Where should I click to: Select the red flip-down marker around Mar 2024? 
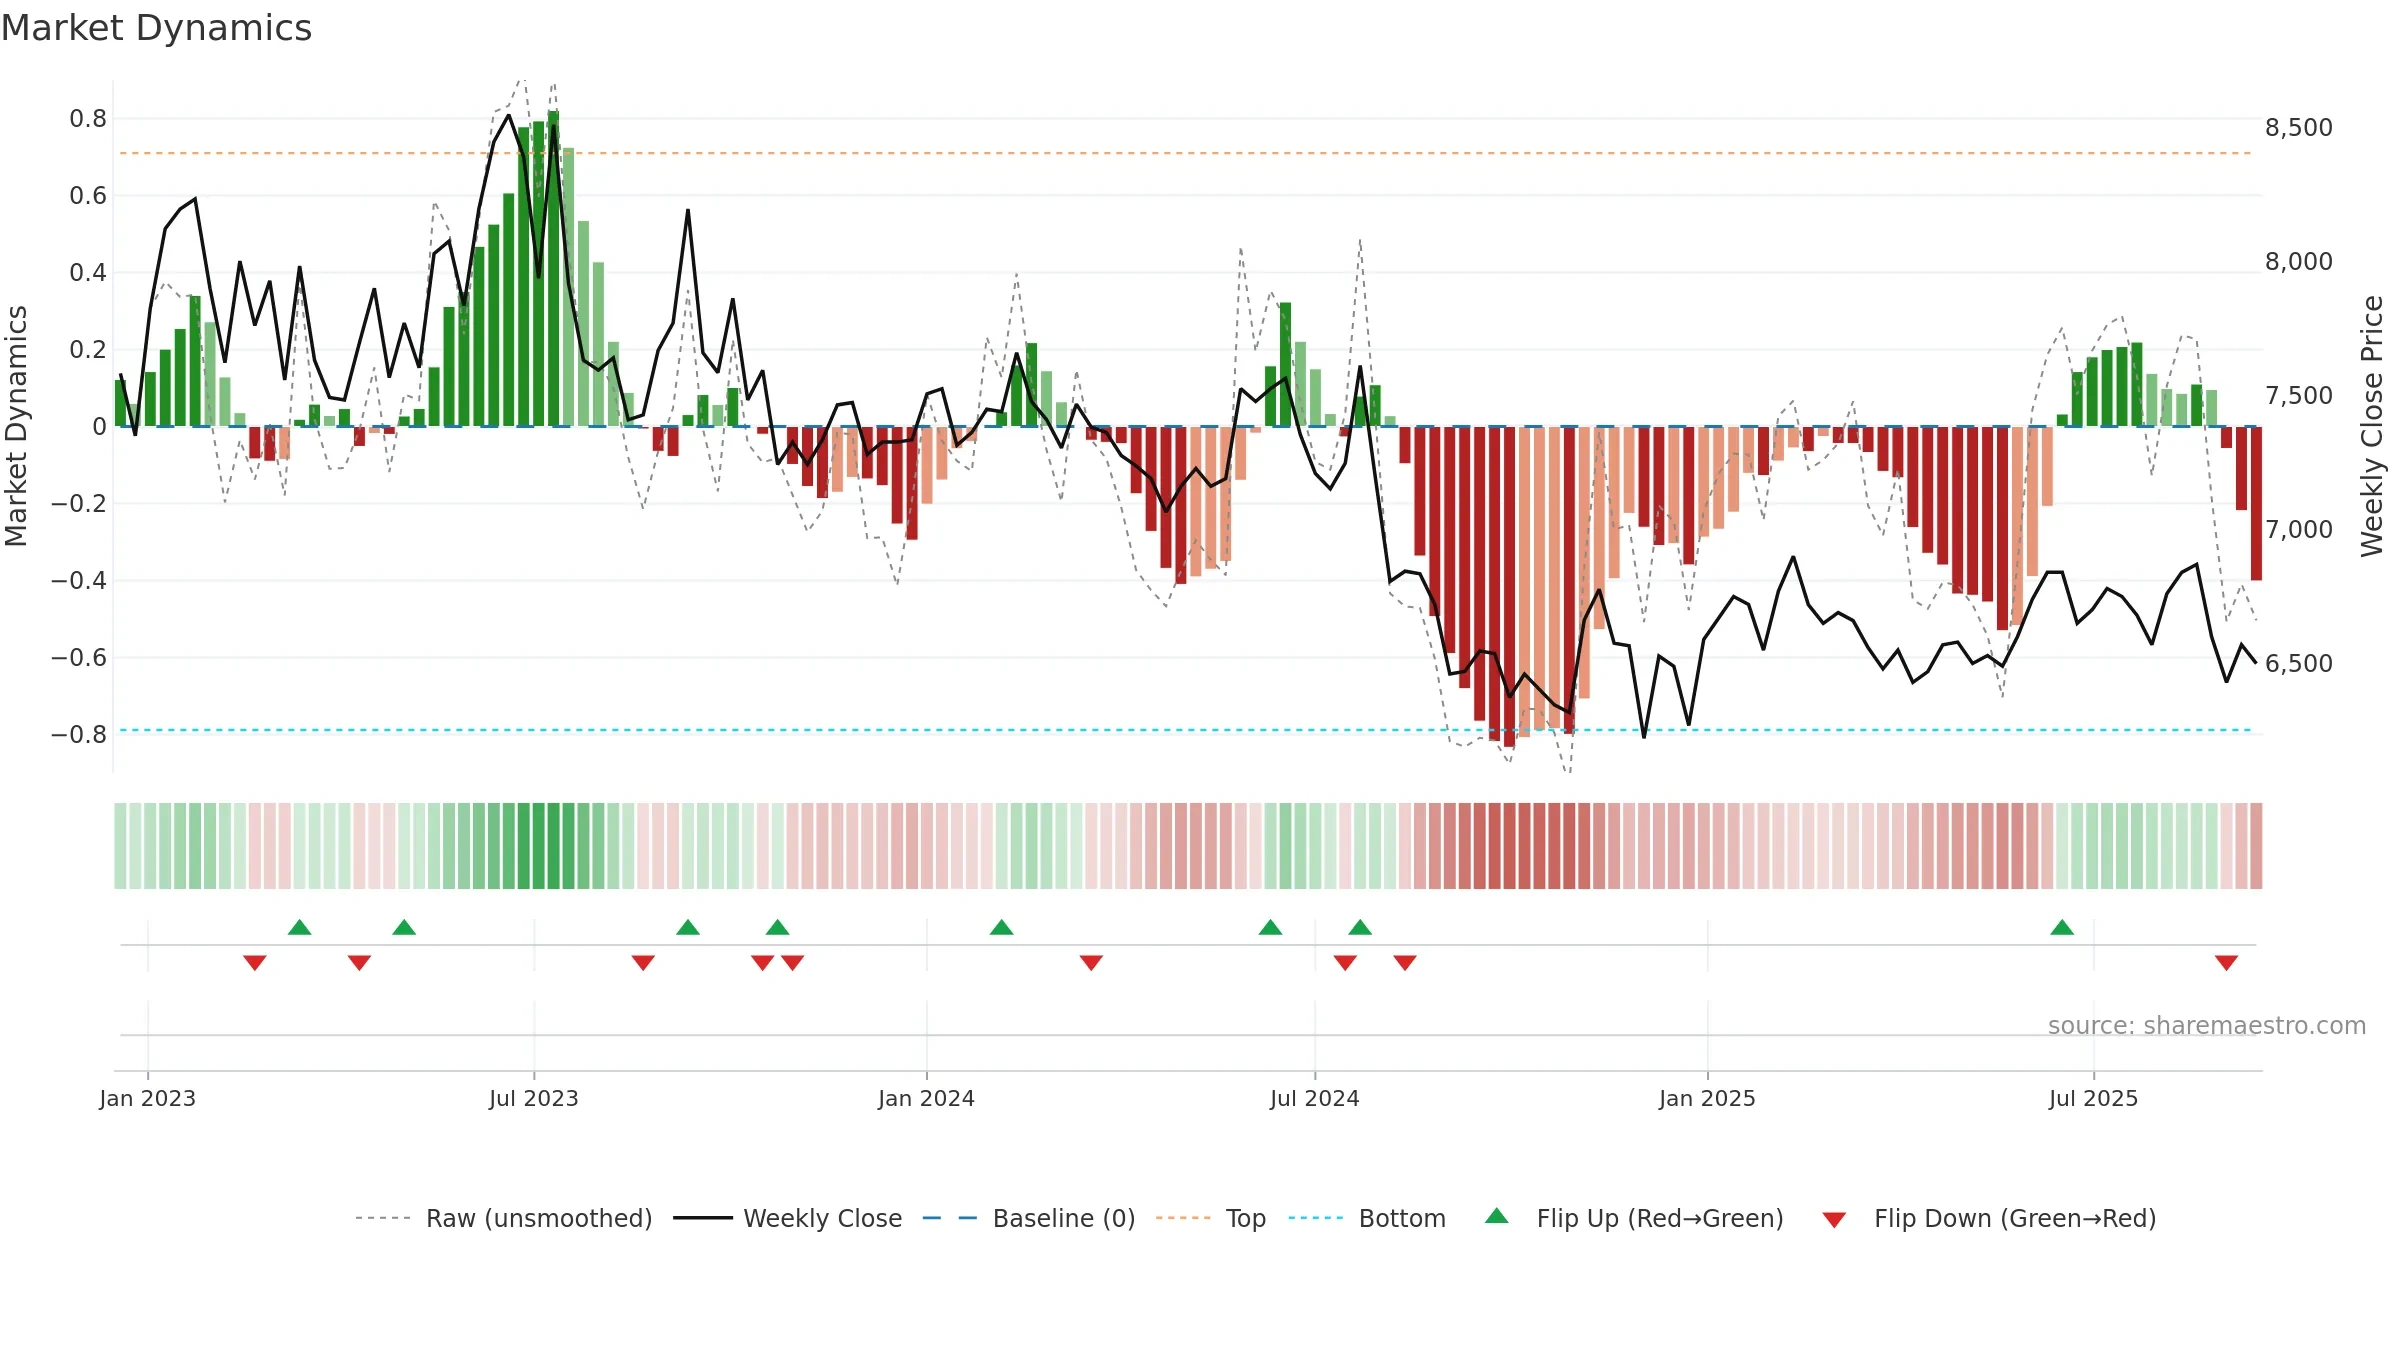1091,963
